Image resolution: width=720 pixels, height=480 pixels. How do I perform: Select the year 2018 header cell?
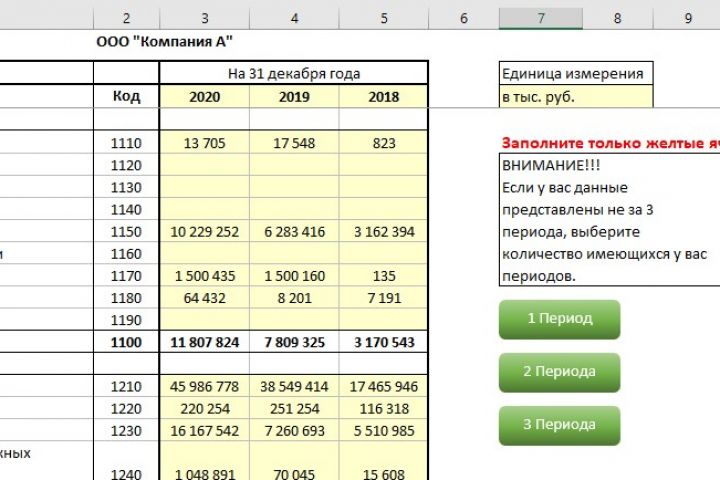coord(384,96)
